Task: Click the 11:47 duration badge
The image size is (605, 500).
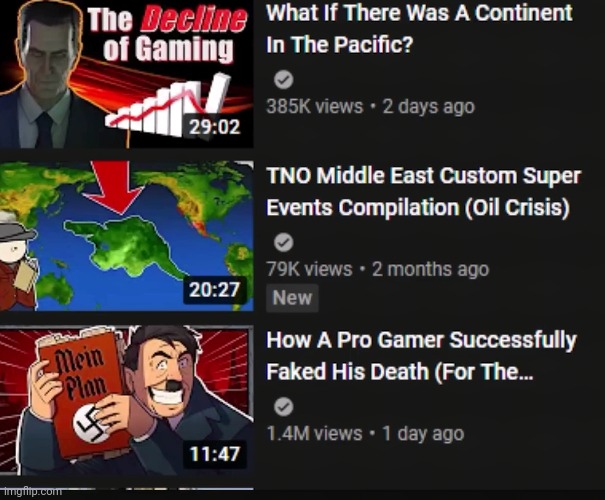Action: [x=215, y=454]
